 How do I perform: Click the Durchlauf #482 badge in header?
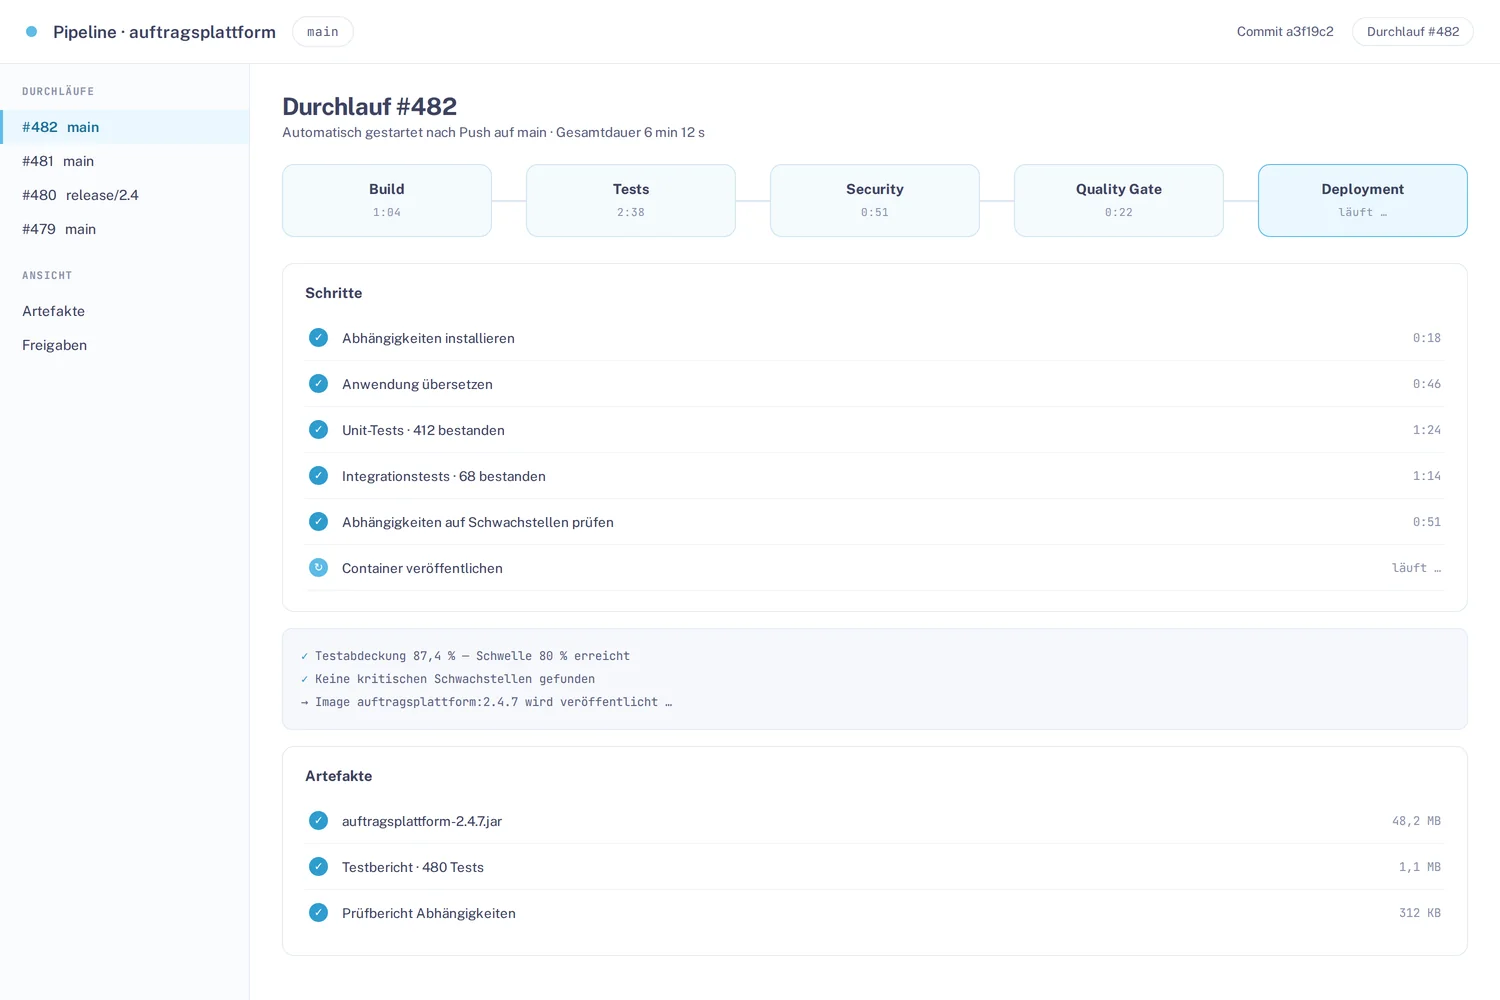coord(1413,32)
